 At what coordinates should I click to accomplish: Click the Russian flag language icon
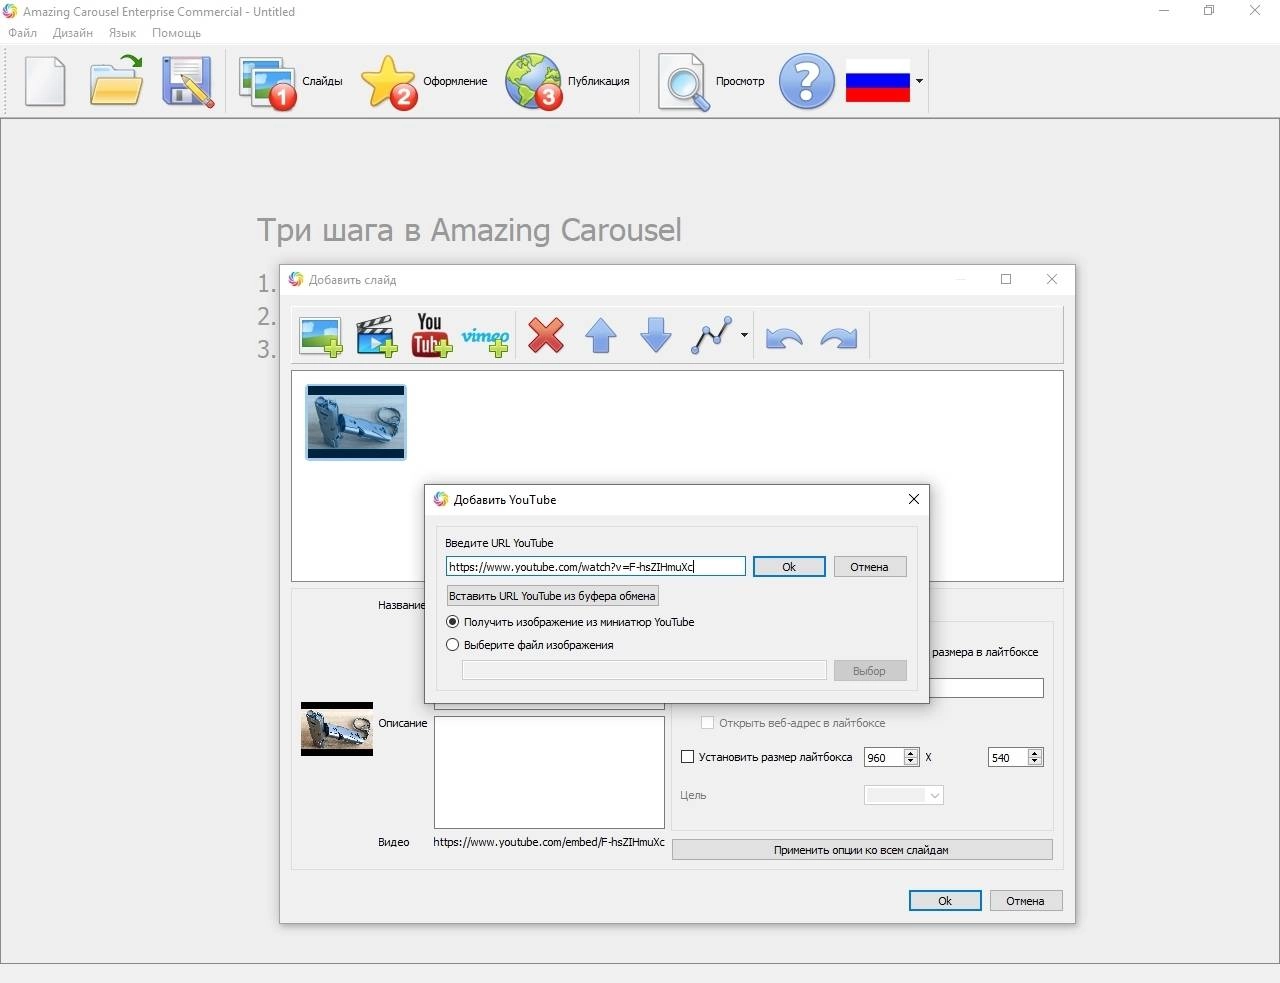pyautogui.click(x=878, y=81)
